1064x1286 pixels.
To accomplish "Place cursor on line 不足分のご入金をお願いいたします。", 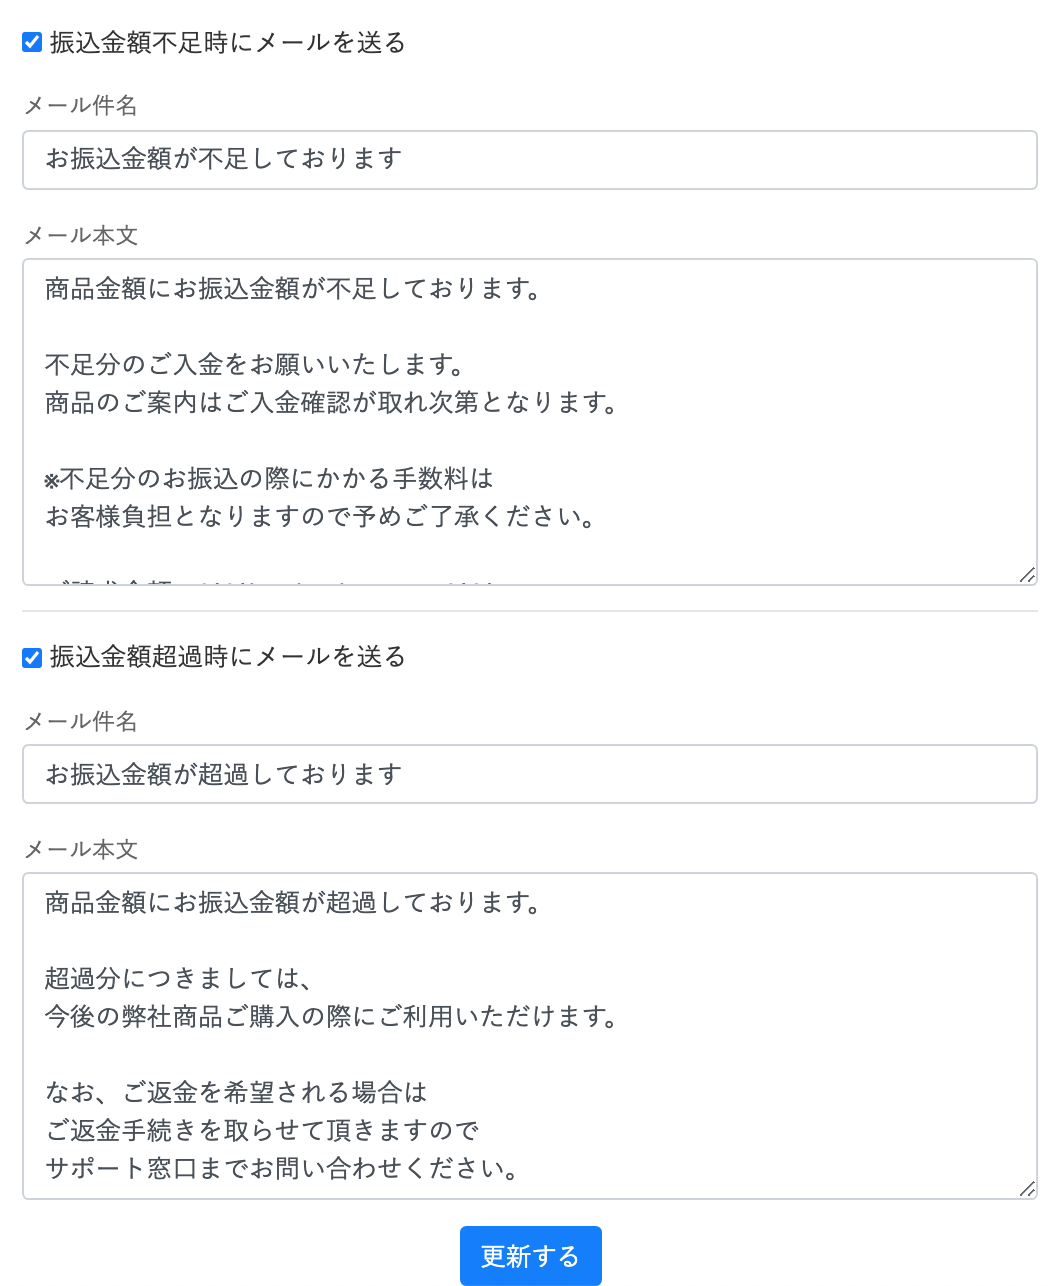I will [x=255, y=365].
